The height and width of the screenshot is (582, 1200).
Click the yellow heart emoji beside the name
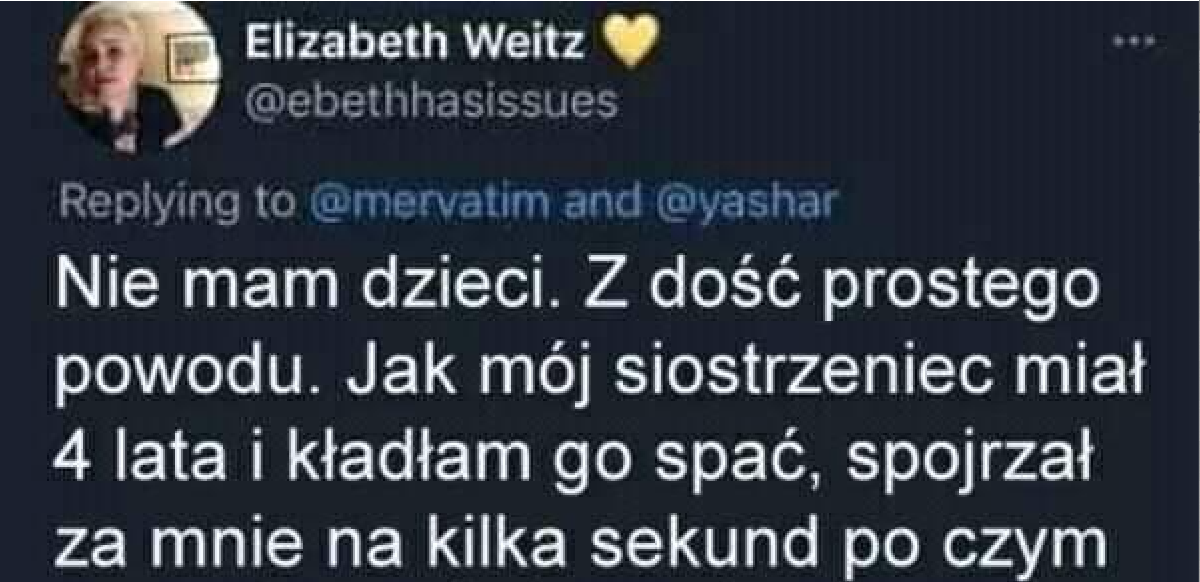pos(630,43)
